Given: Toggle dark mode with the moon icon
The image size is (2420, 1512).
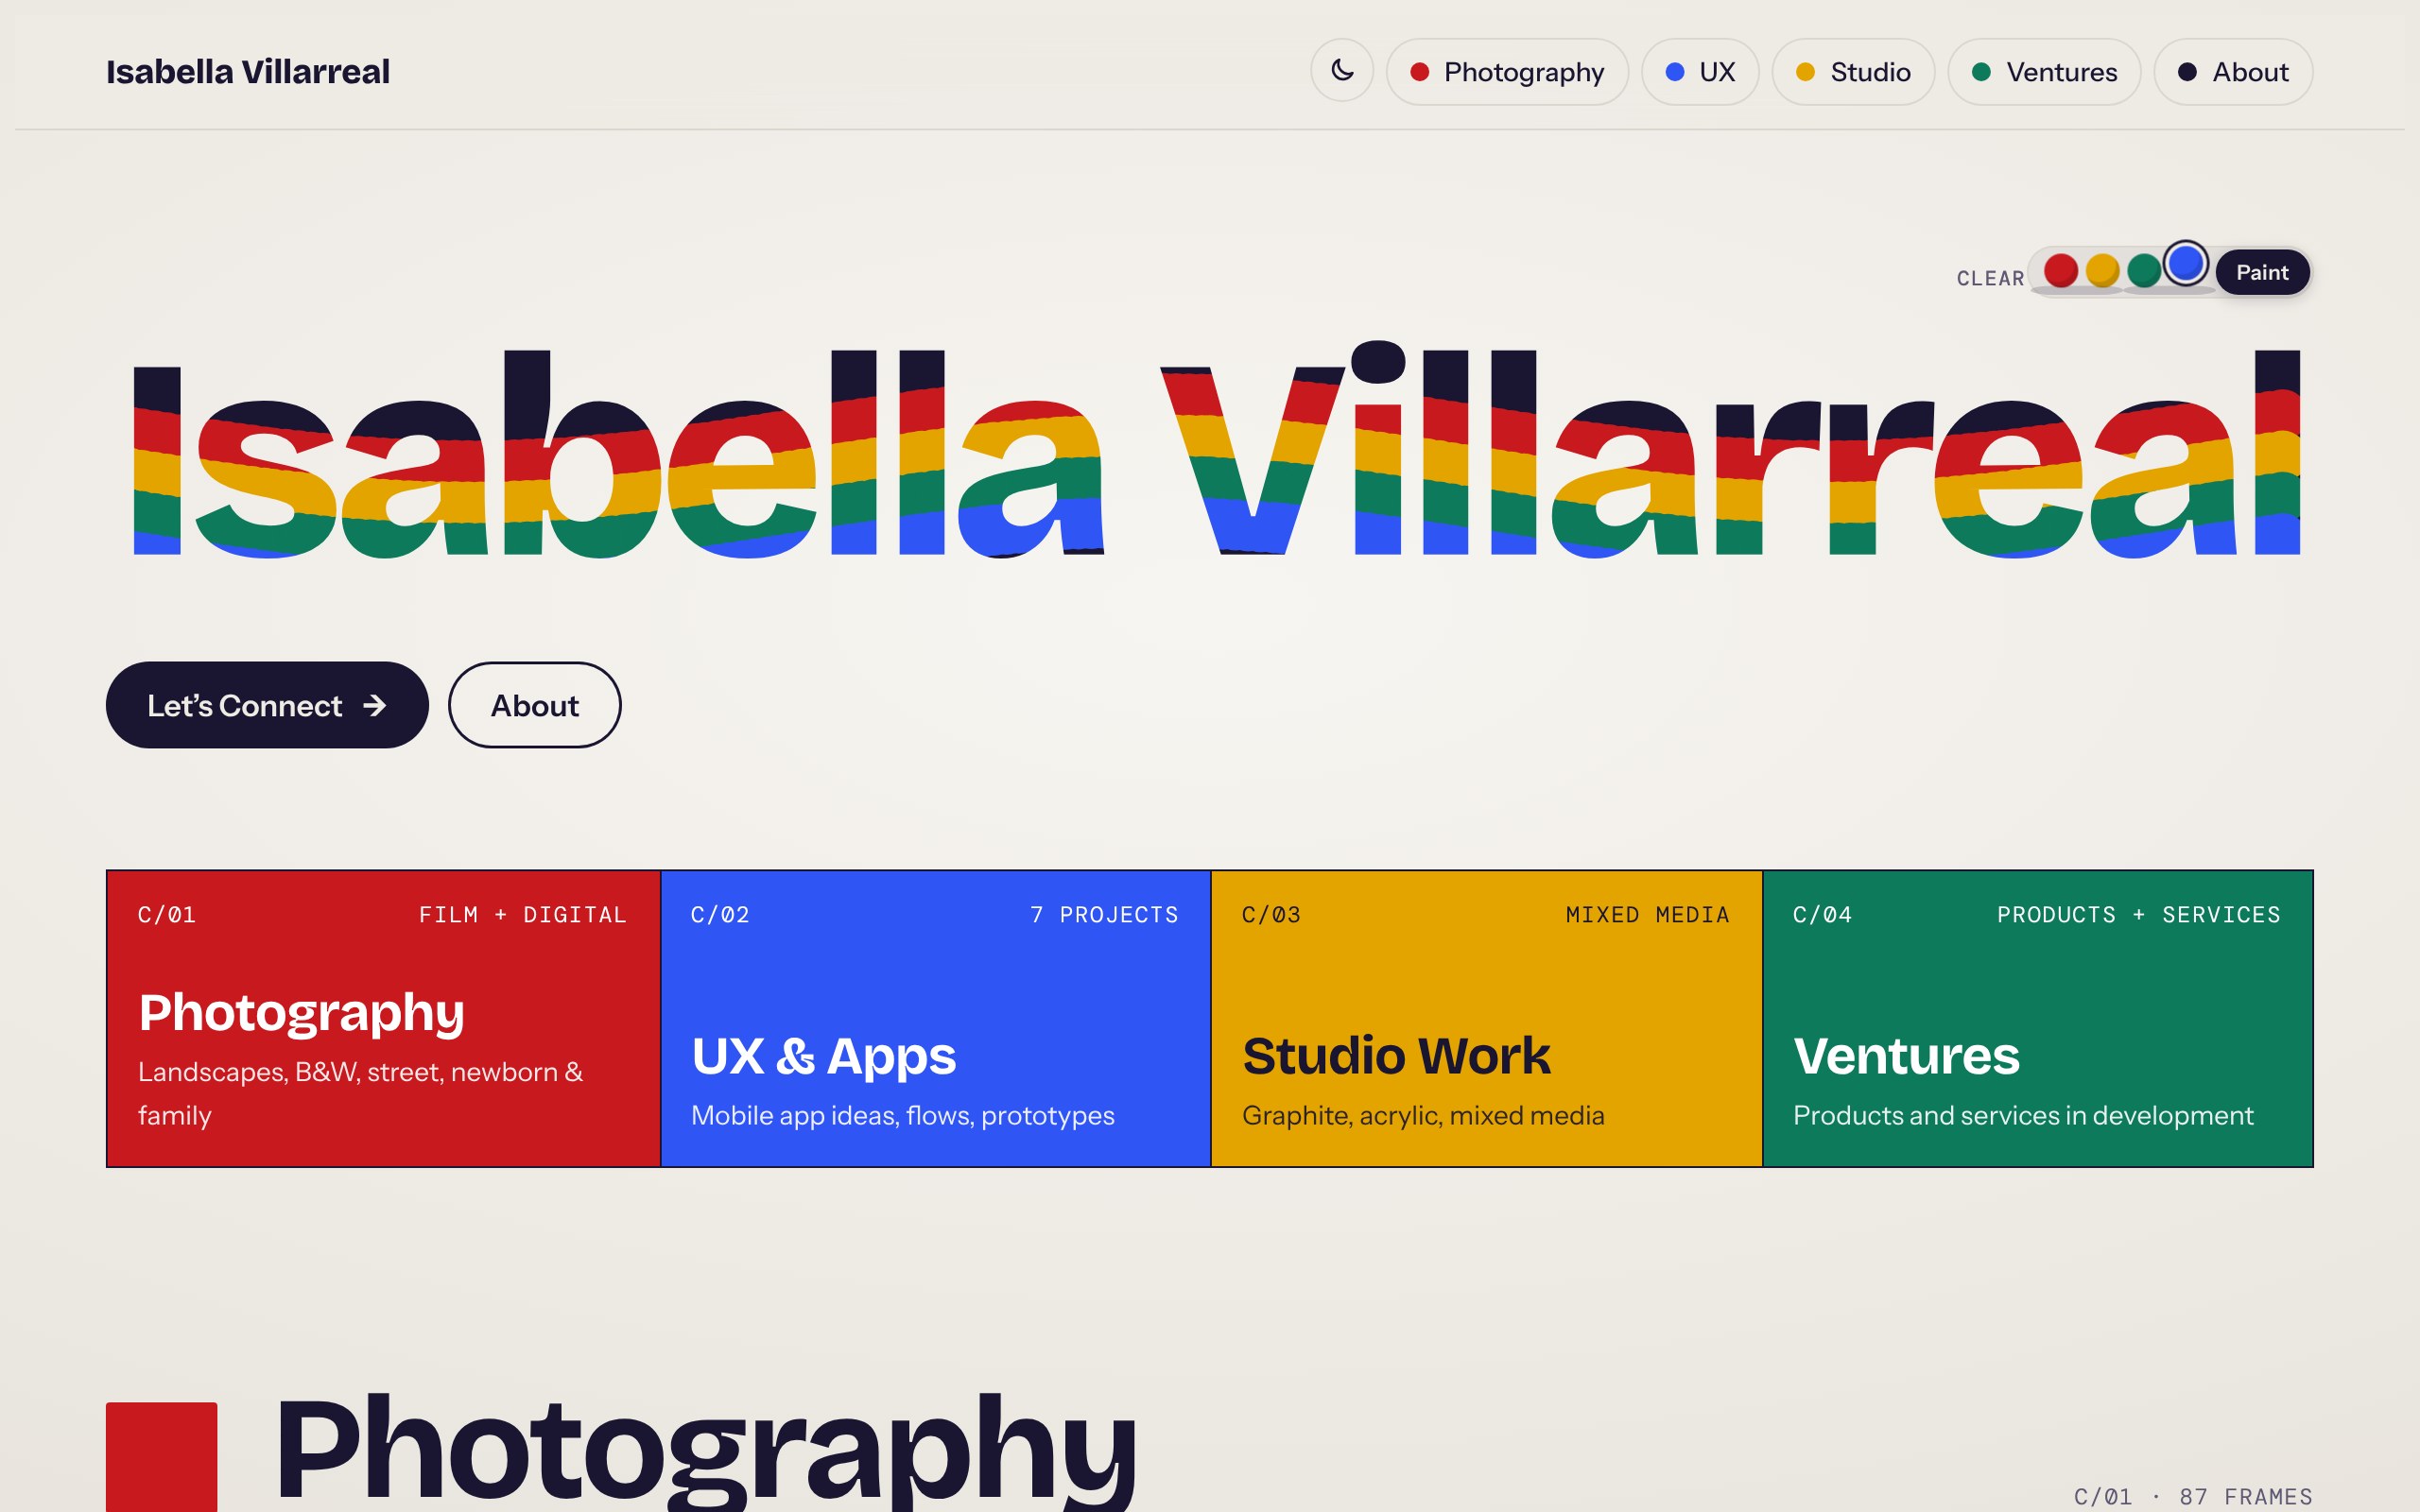Looking at the screenshot, I should 1342,72.
